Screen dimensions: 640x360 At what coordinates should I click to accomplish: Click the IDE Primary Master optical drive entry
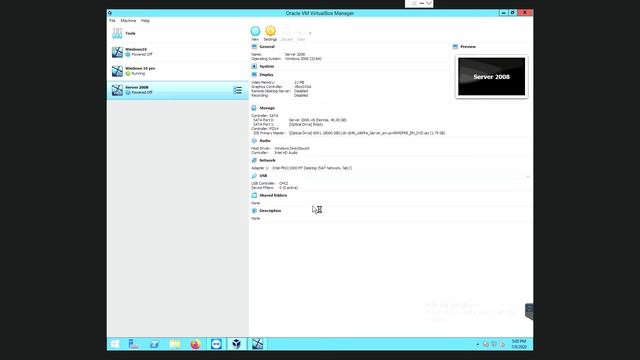pyautogui.click(x=367, y=133)
